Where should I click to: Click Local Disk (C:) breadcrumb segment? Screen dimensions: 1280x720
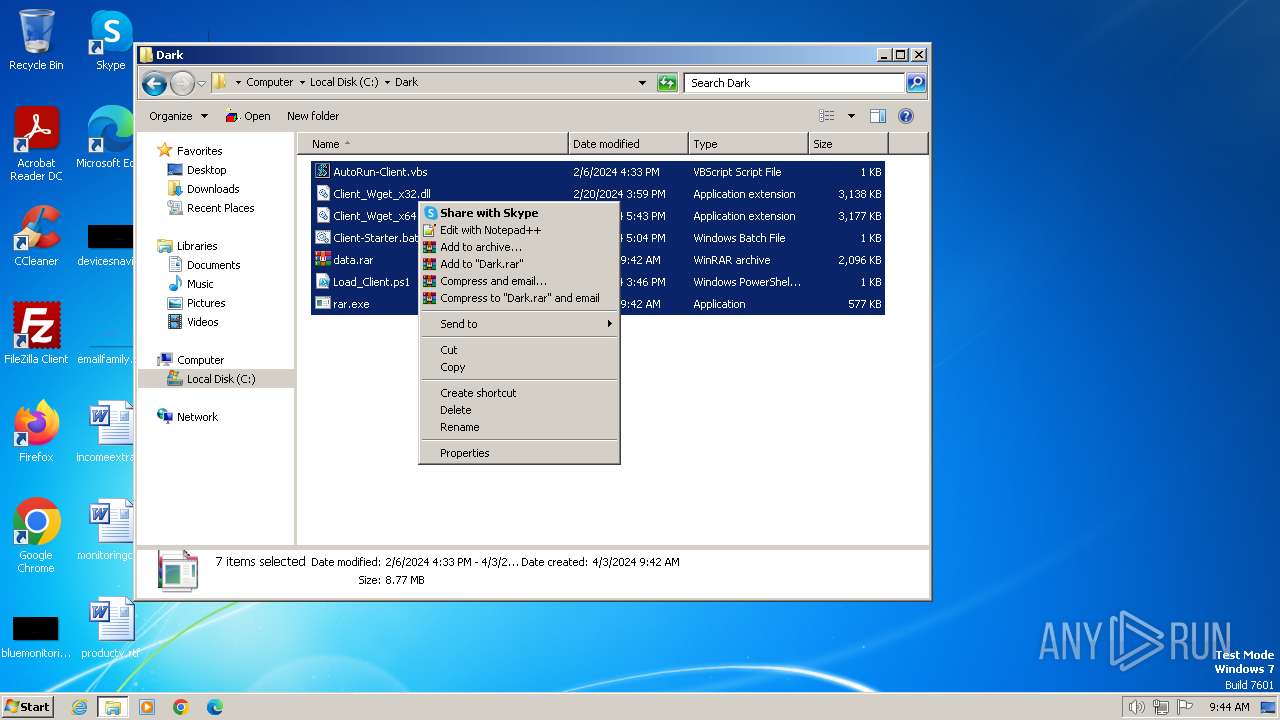pos(344,83)
